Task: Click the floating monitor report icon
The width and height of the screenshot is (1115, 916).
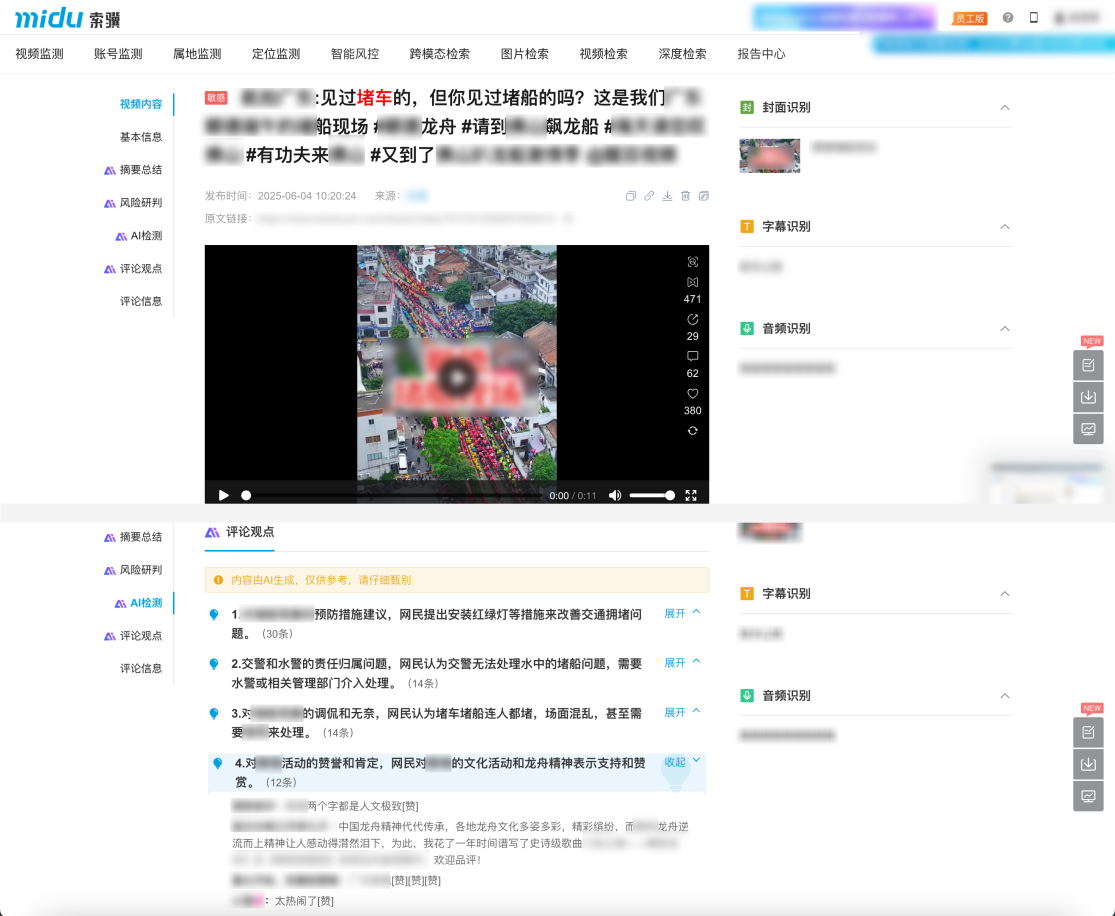Action: (x=1089, y=429)
